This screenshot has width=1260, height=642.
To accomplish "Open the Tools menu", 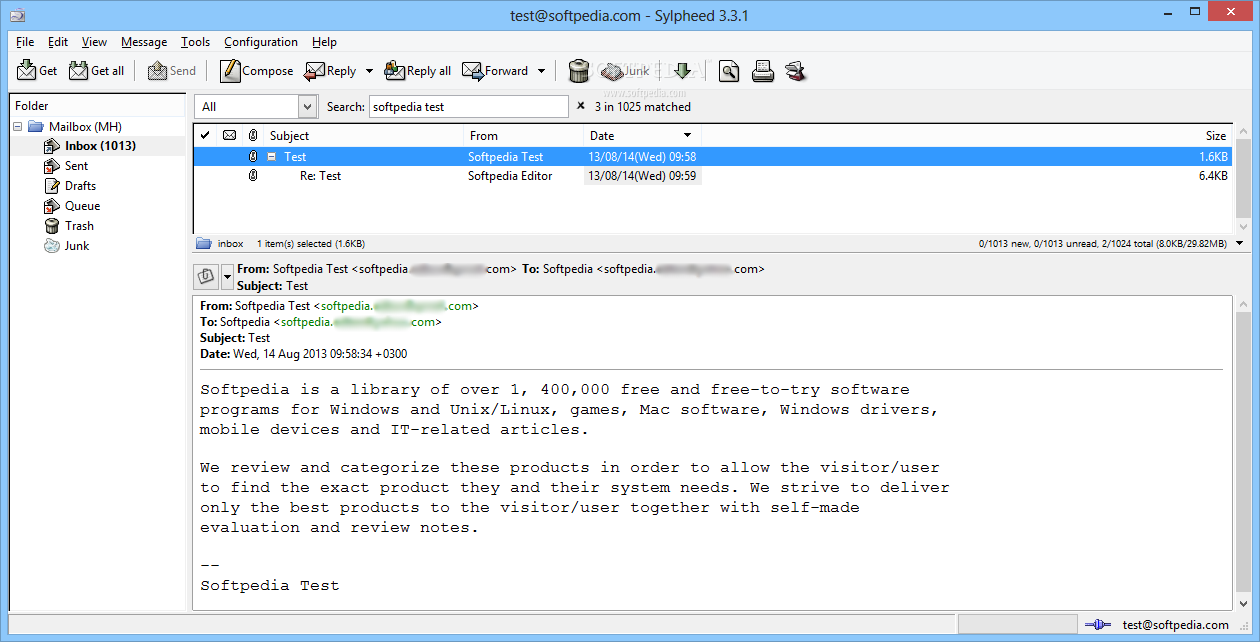I will tap(195, 42).
